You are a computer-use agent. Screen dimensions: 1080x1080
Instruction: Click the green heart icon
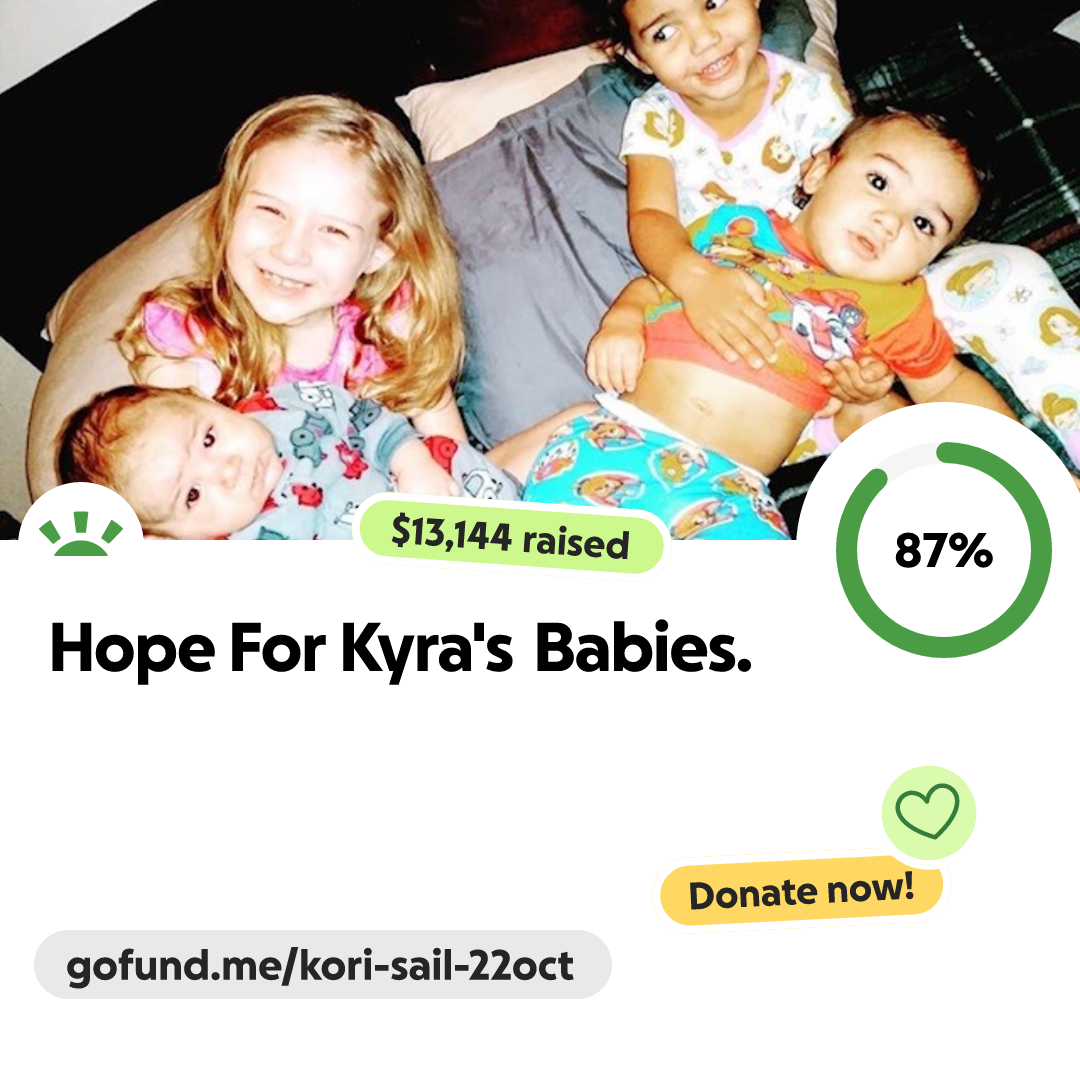[928, 812]
